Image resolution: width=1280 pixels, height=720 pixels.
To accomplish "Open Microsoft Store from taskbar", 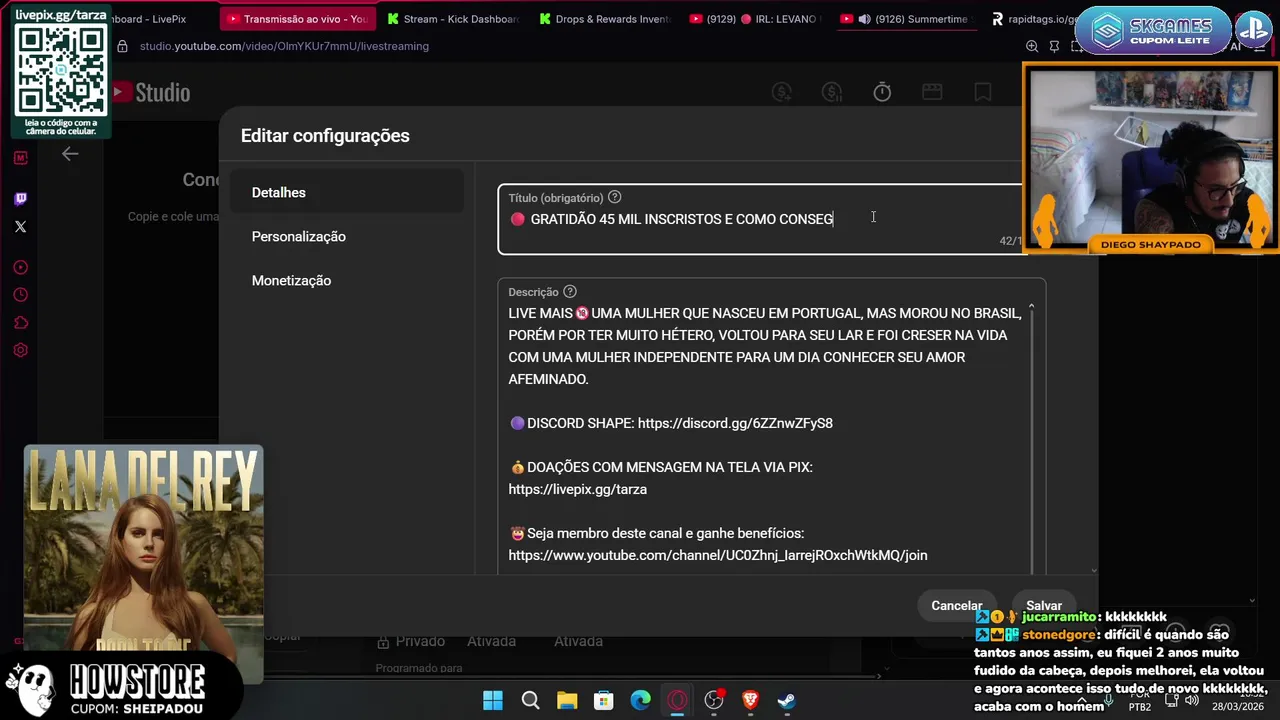I will click(604, 701).
